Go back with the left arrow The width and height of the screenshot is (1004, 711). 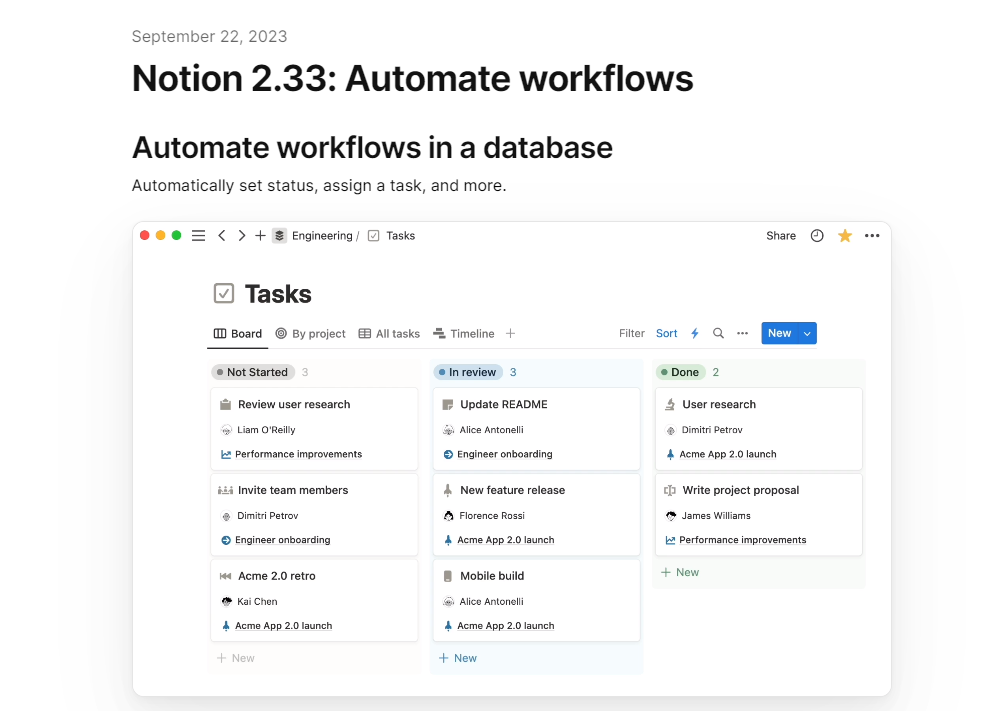click(222, 236)
